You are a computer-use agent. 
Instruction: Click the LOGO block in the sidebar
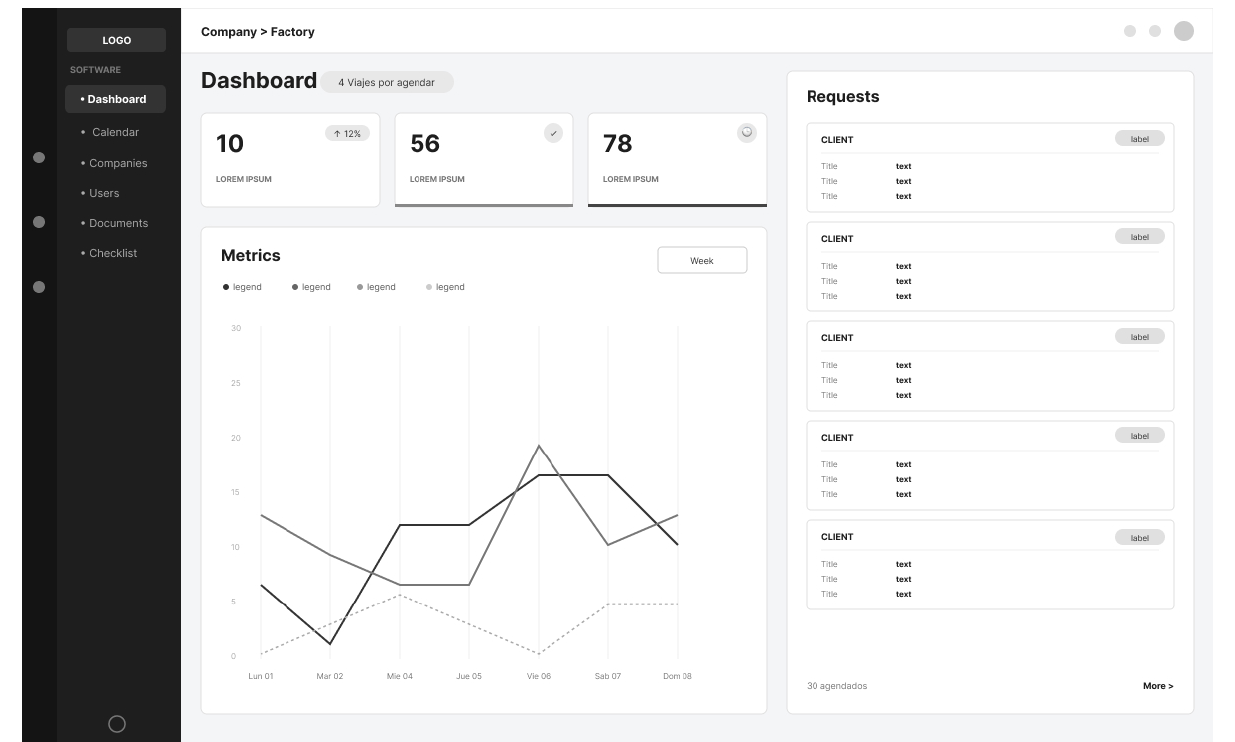click(116, 40)
